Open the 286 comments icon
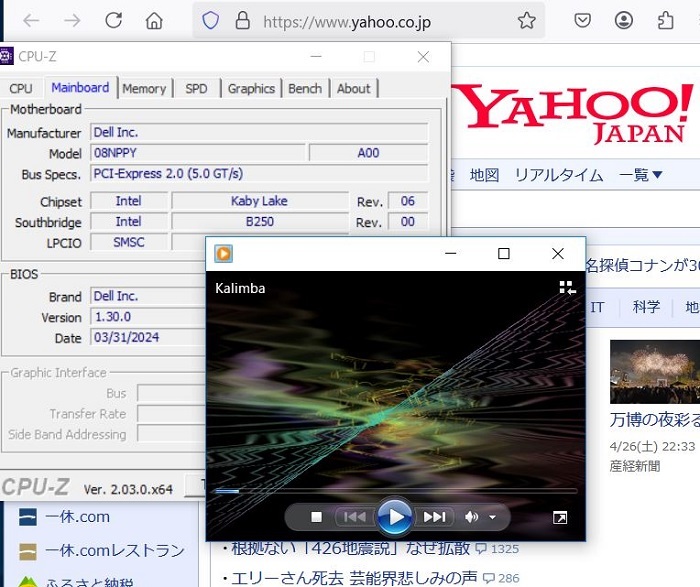 [489, 579]
